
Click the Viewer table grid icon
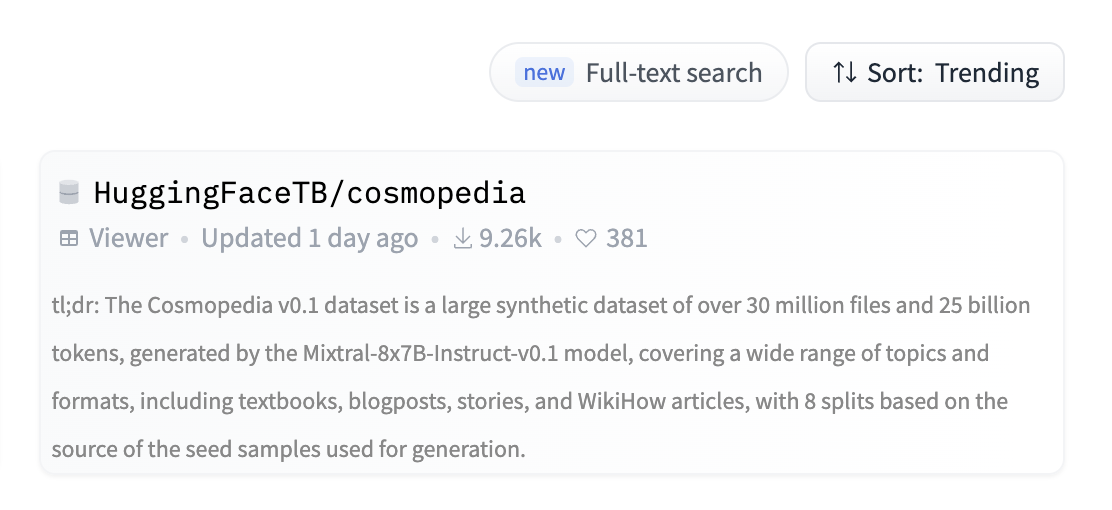pos(69,239)
